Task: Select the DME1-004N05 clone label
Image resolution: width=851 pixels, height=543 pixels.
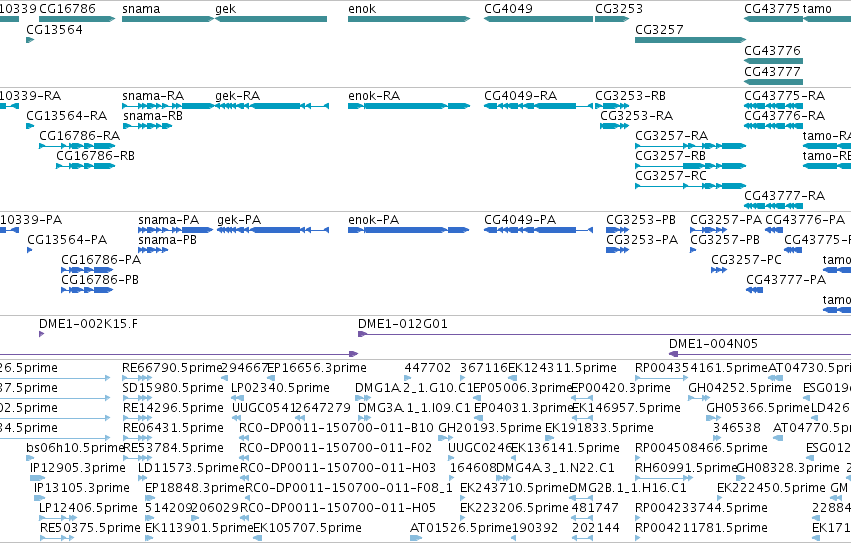Action: point(713,344)
